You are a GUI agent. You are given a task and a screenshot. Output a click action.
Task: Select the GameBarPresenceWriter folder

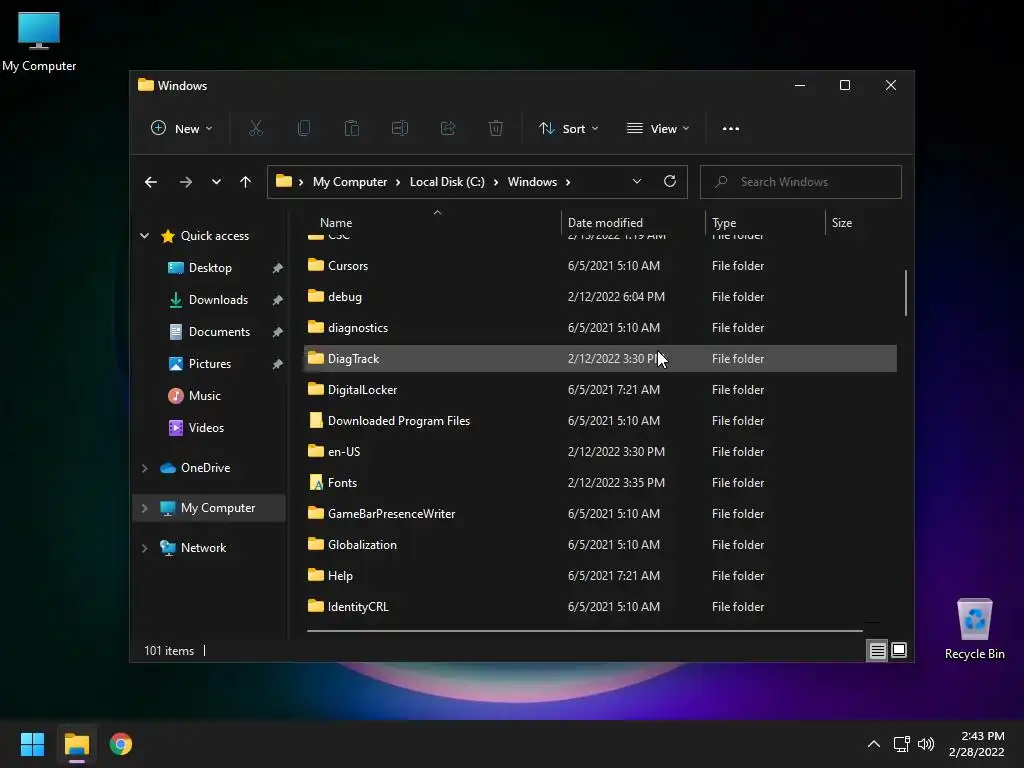point(600,514)
